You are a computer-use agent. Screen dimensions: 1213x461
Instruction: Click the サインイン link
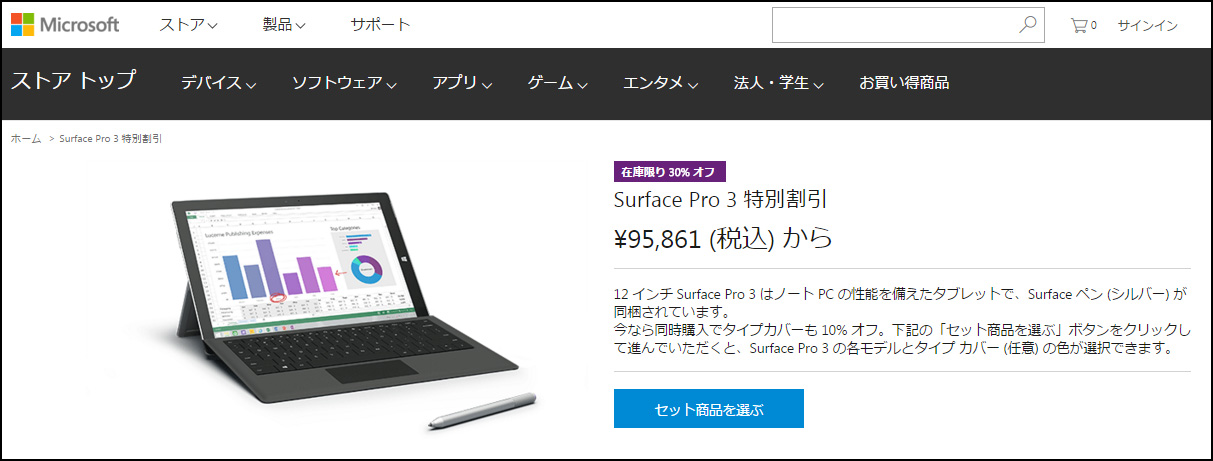1147,25
